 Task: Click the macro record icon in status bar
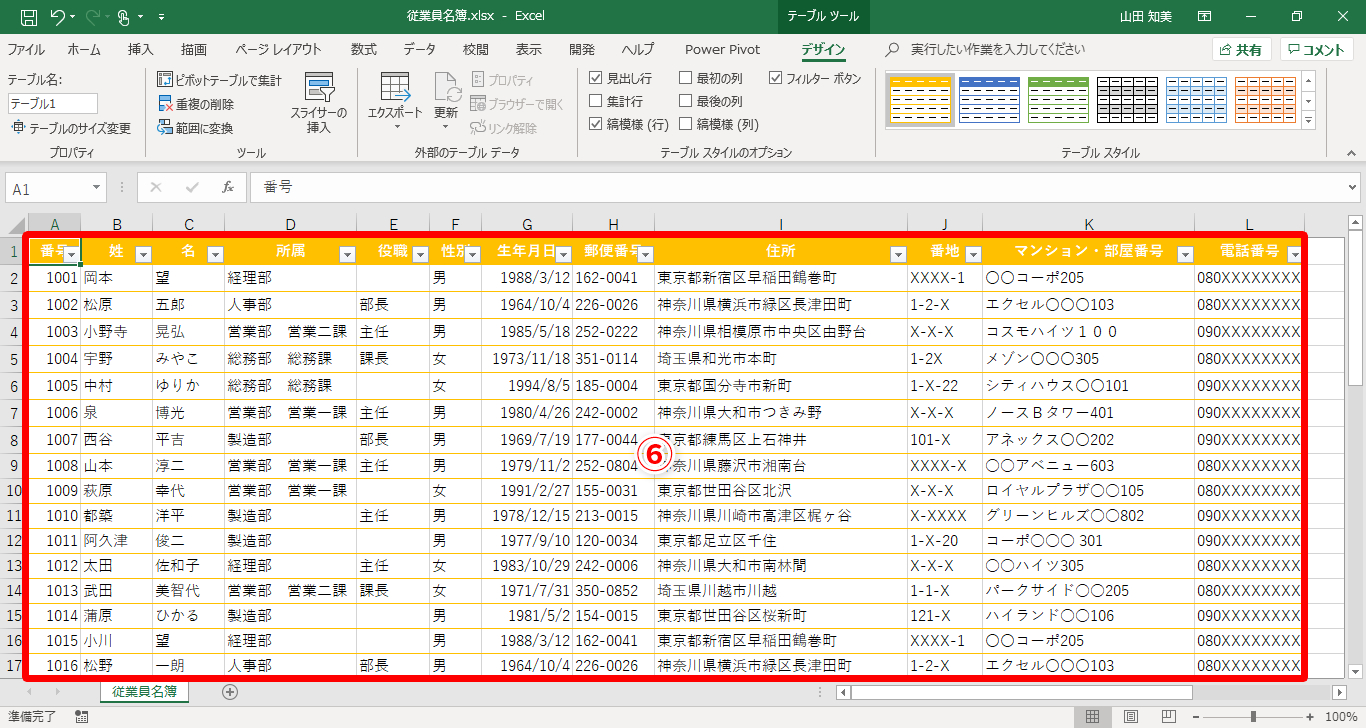click(x=82, y=716)
